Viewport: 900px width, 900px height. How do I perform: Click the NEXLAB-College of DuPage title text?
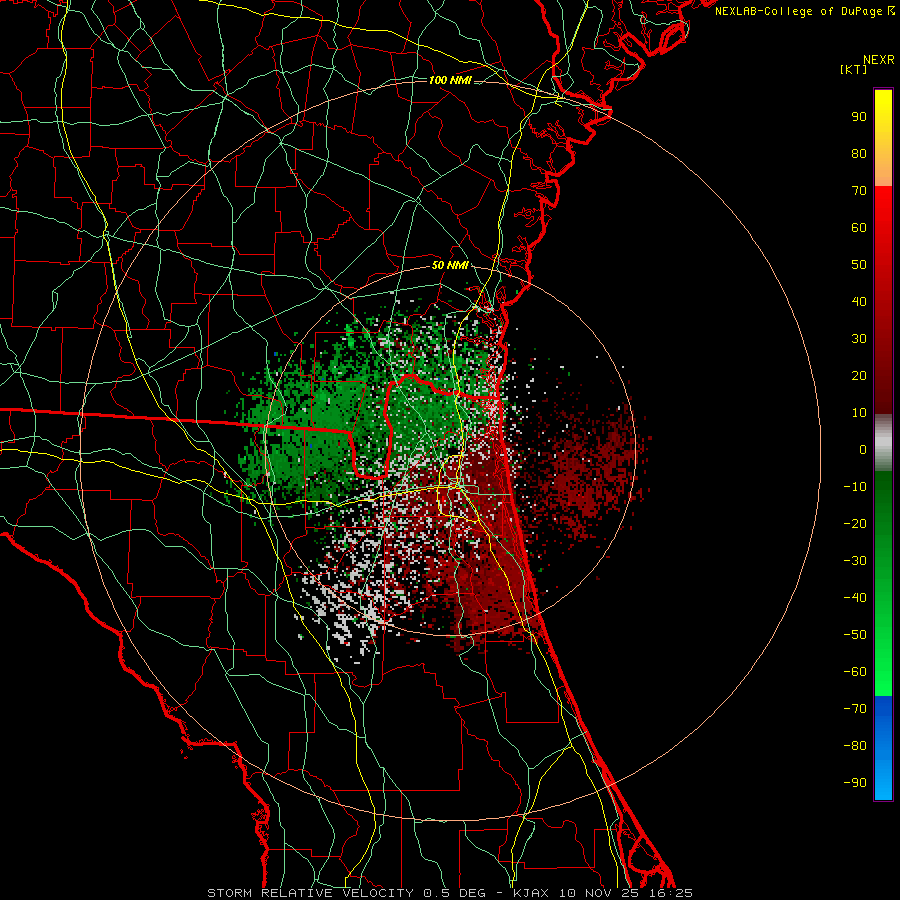(x=805, y=11)
